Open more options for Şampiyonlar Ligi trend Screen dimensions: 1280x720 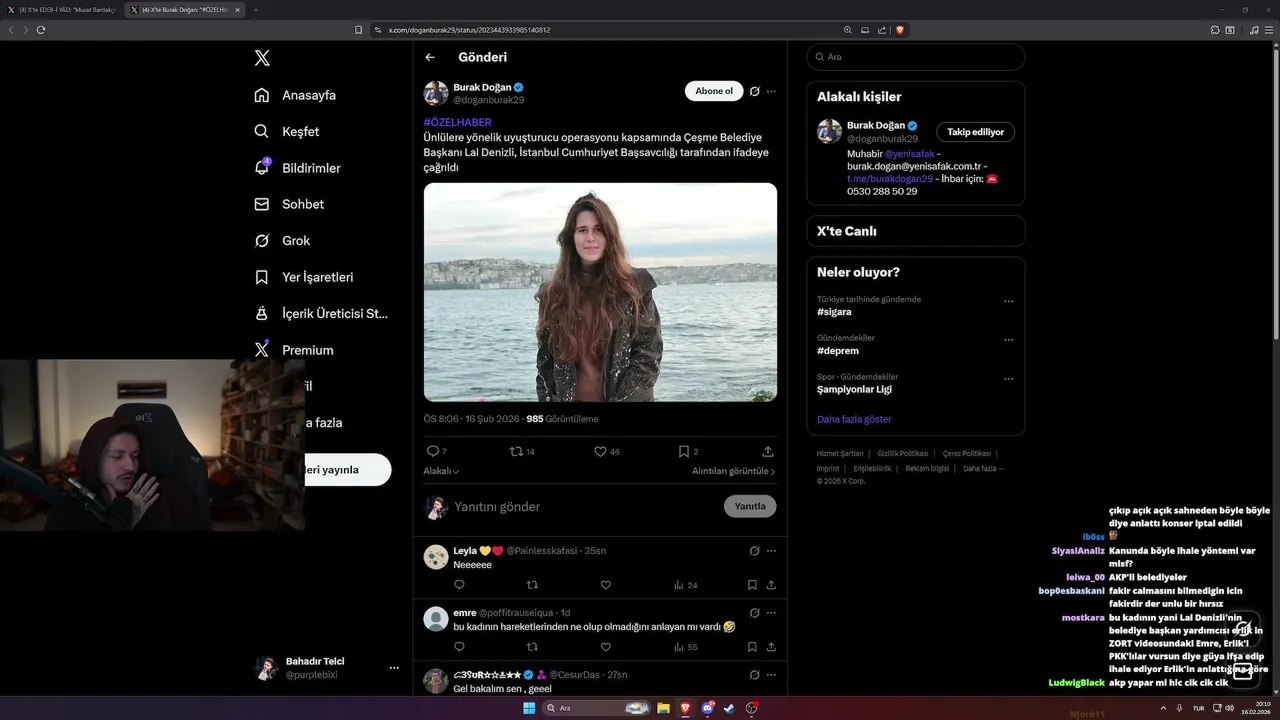click(1008, 379)
